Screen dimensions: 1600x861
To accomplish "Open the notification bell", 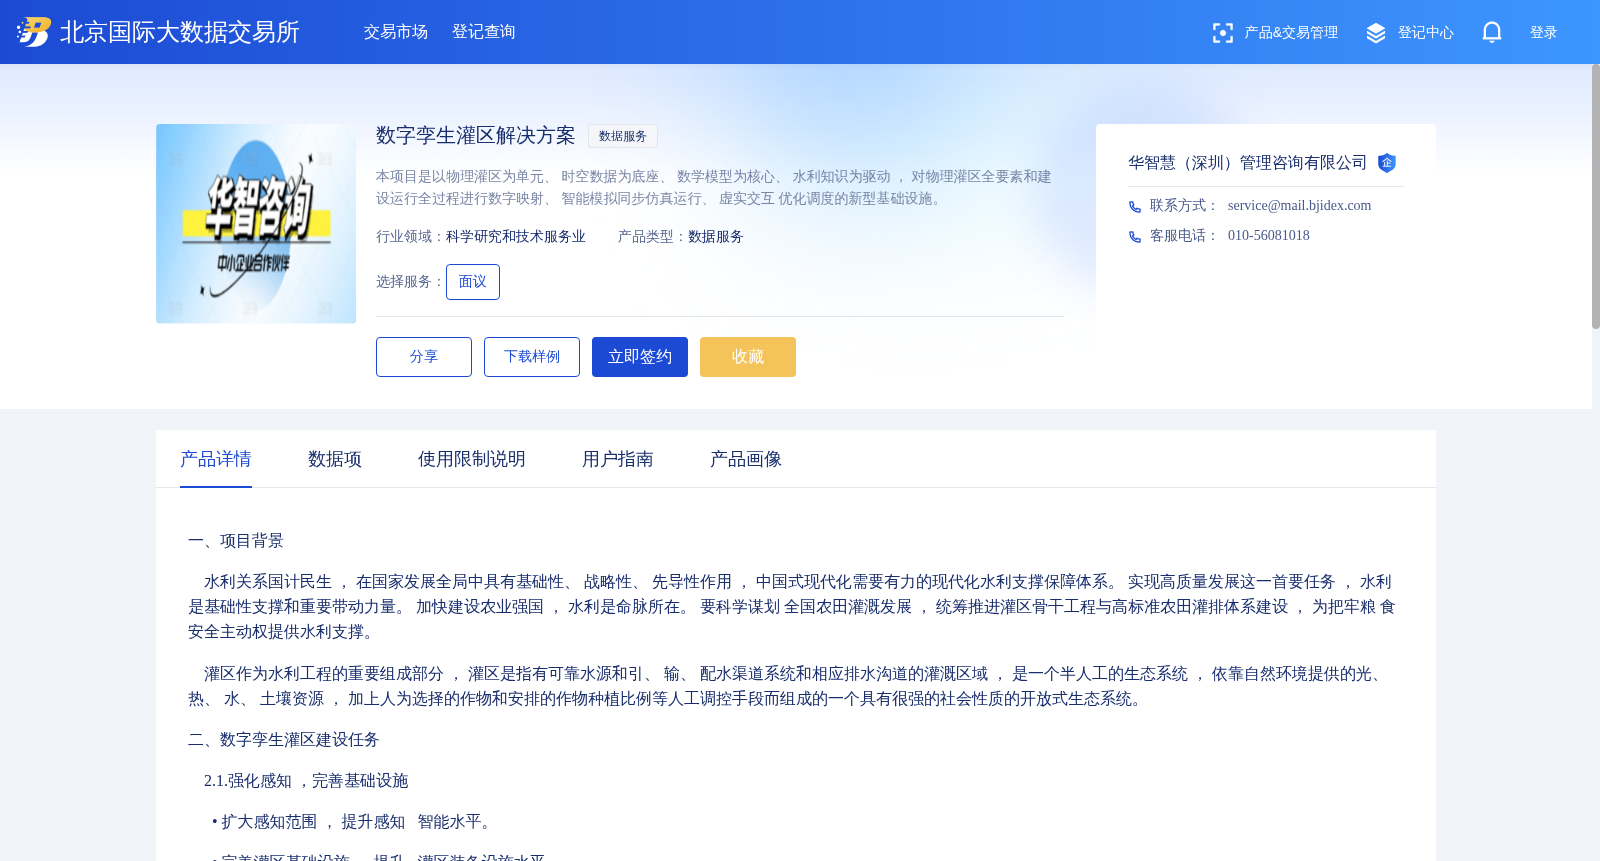I will pos(1491,32).
